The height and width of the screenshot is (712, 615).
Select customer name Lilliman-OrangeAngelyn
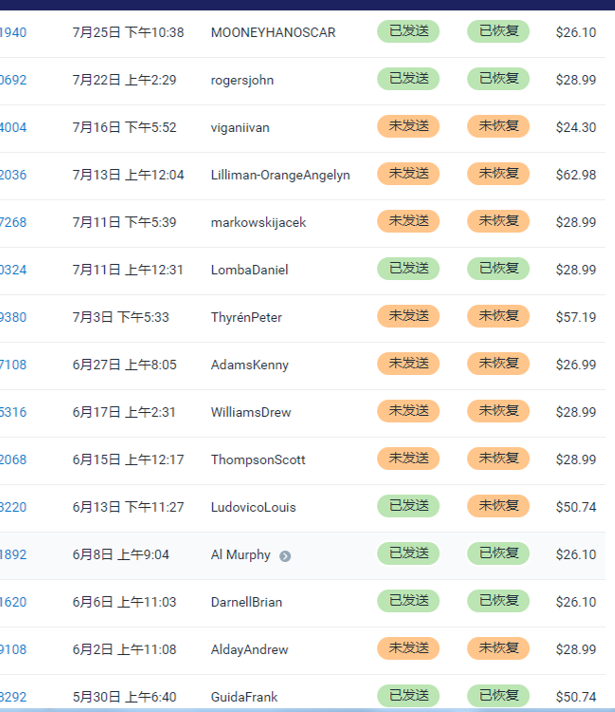coord(280,175)
